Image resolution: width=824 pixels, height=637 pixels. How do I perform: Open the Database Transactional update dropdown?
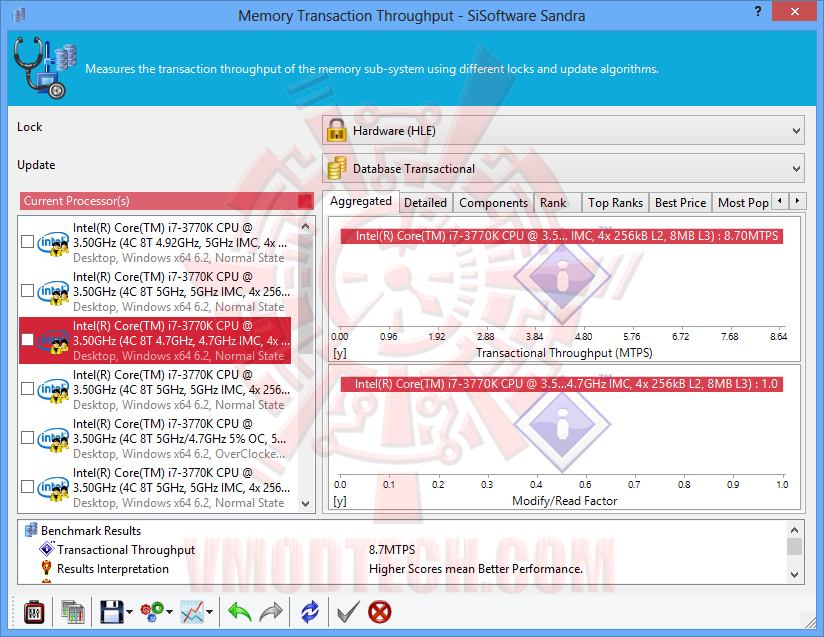563,168
